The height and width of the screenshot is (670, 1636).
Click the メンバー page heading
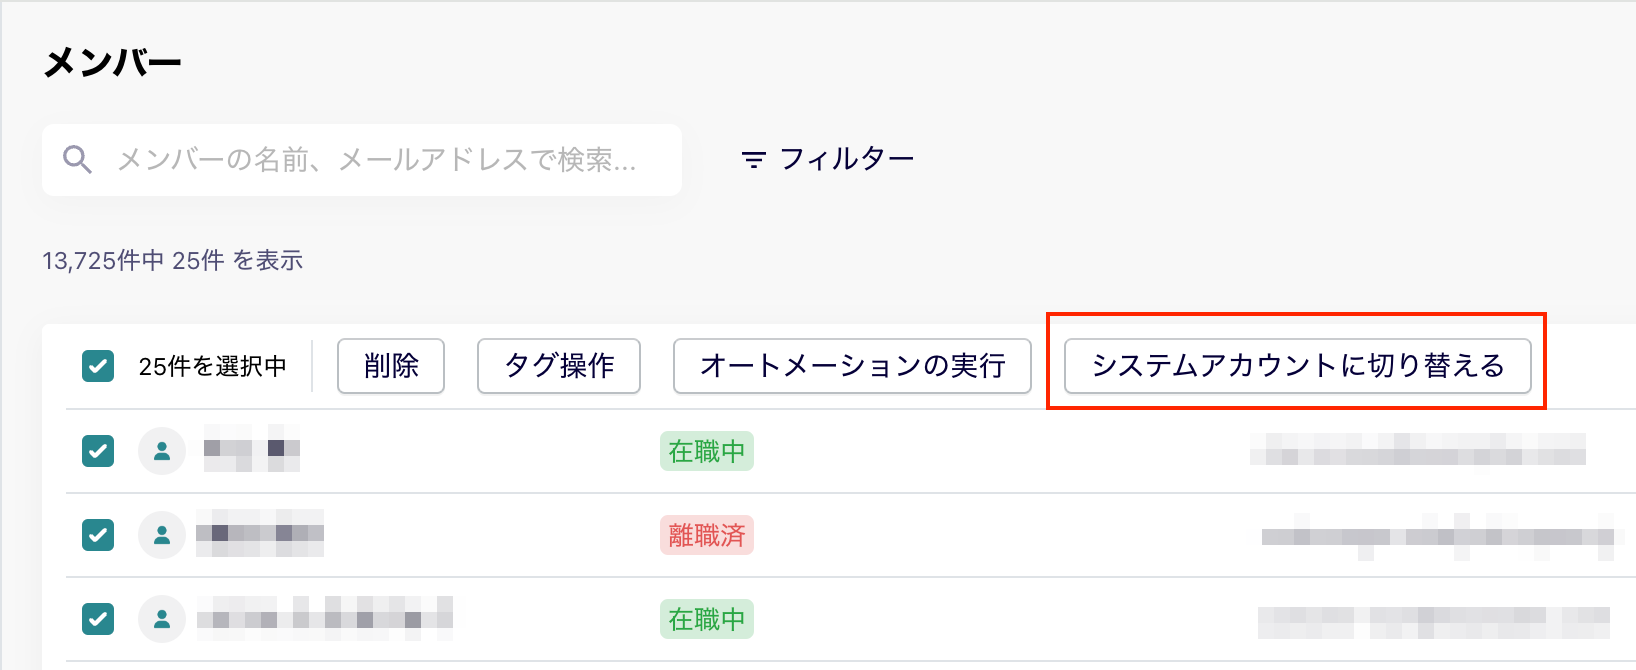tap(112, 59)
